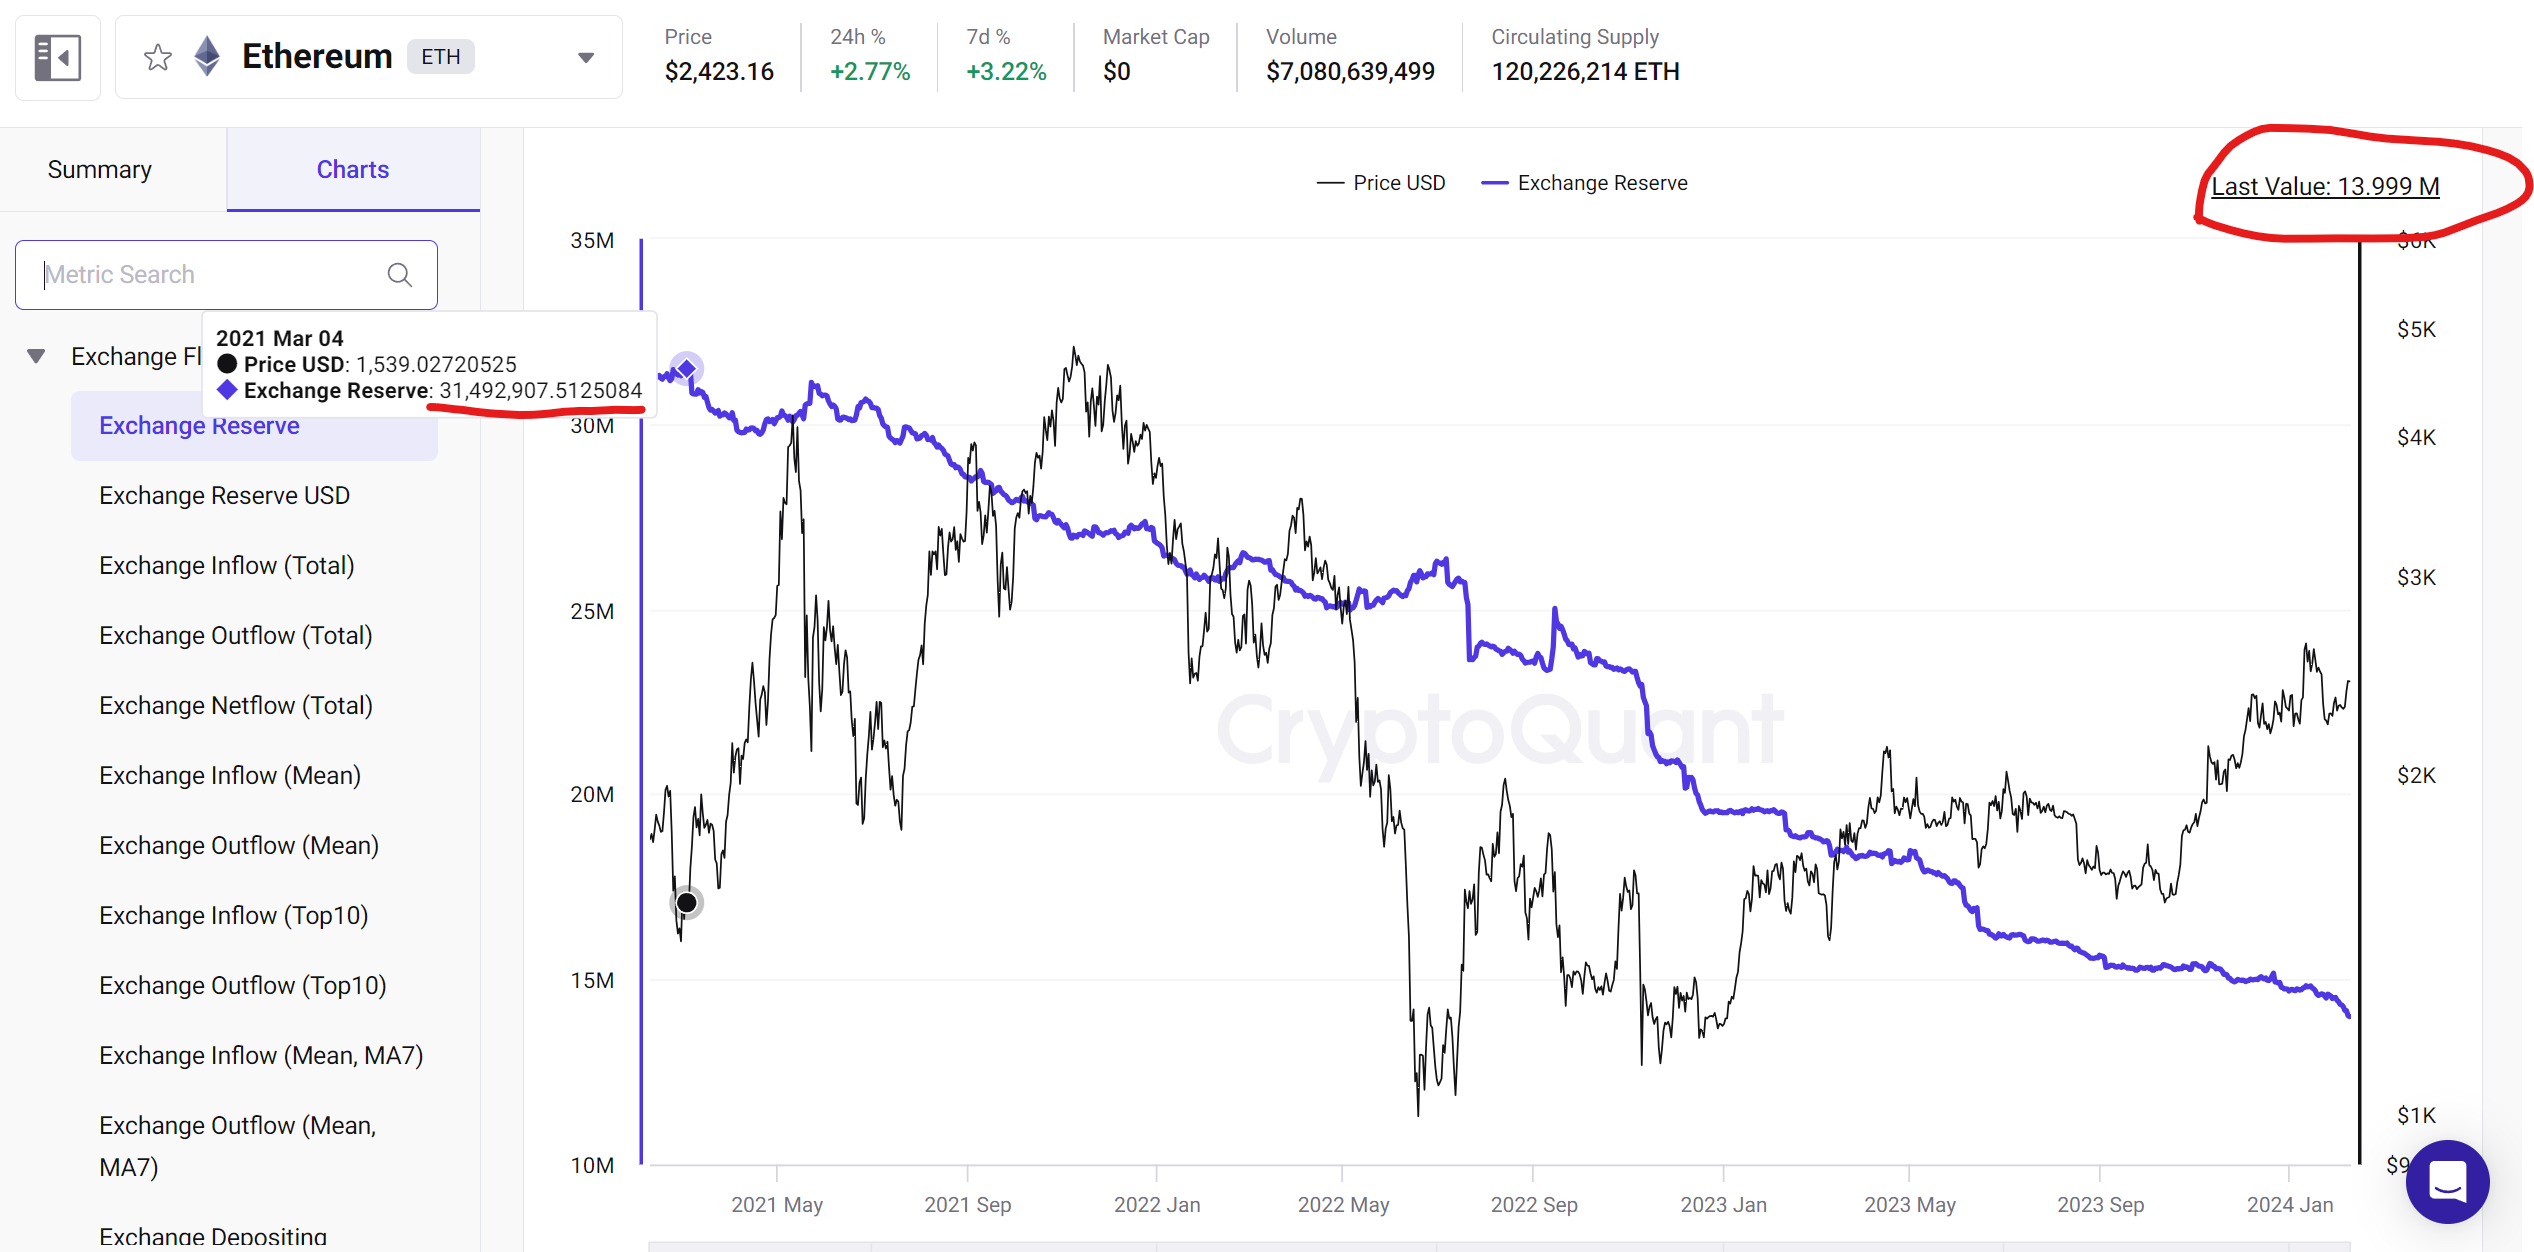The width and height of the screenshot is (2534, 1252).
Task: Star Ethereum as a favorite
Action: click(158, 57)
